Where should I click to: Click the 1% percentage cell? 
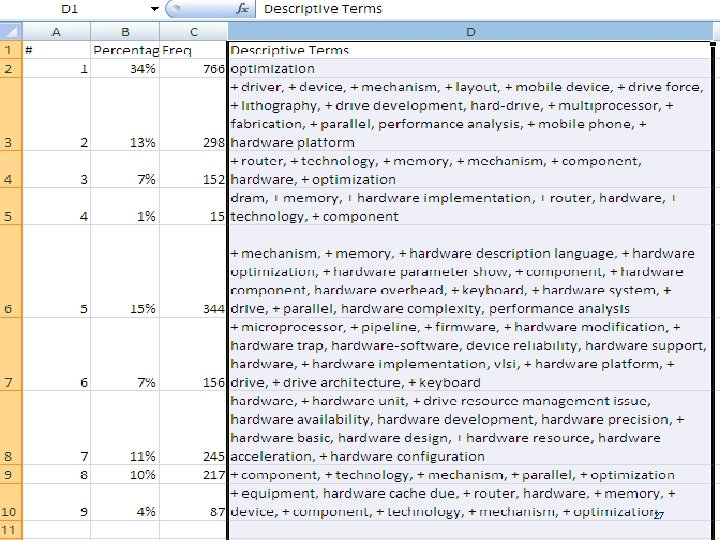125,206
